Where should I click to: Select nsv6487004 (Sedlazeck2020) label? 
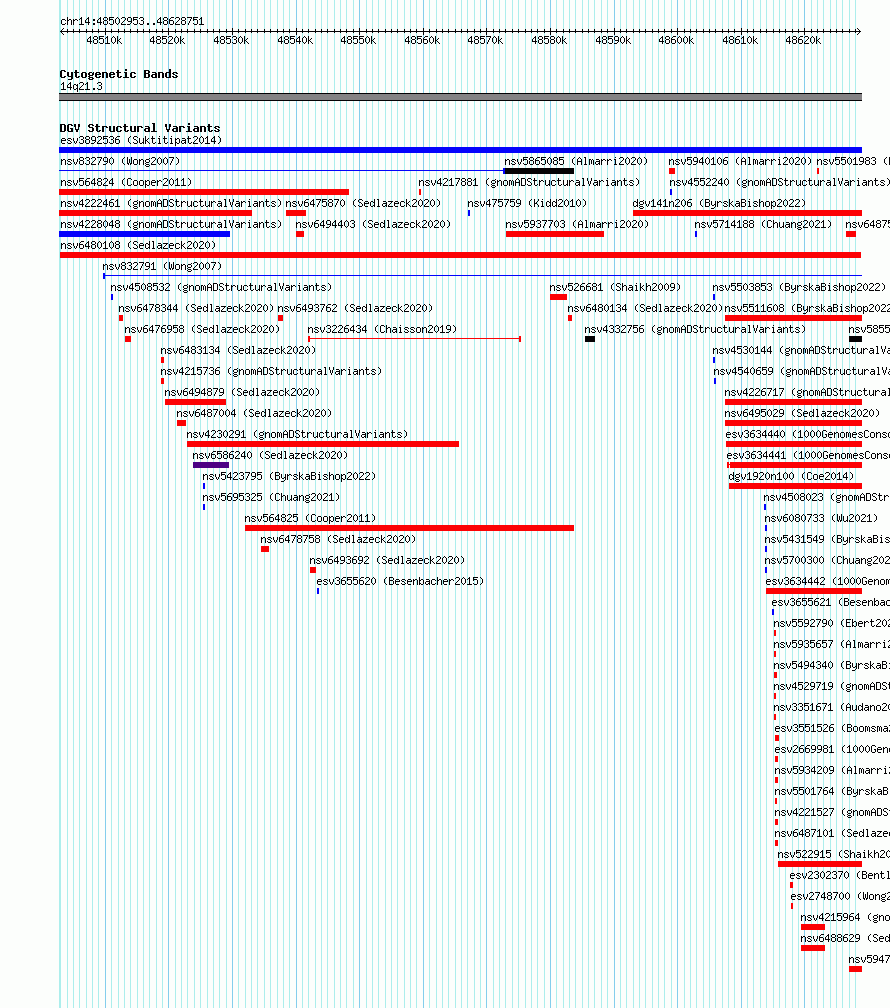(x=254, y=413)
